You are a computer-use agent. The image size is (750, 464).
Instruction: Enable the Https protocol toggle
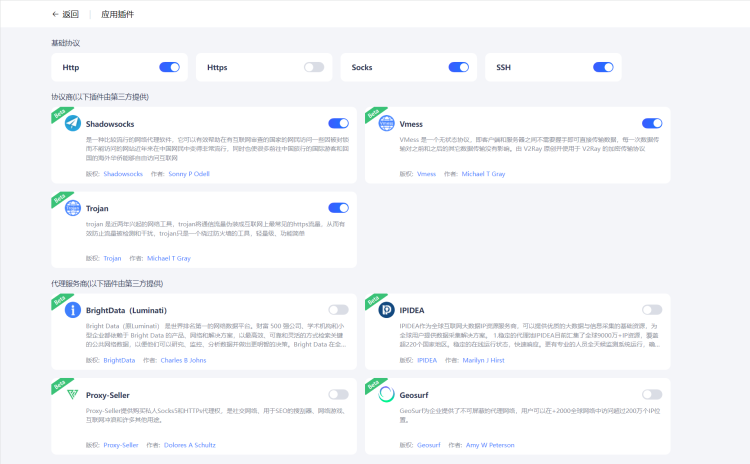click(314, 67)
